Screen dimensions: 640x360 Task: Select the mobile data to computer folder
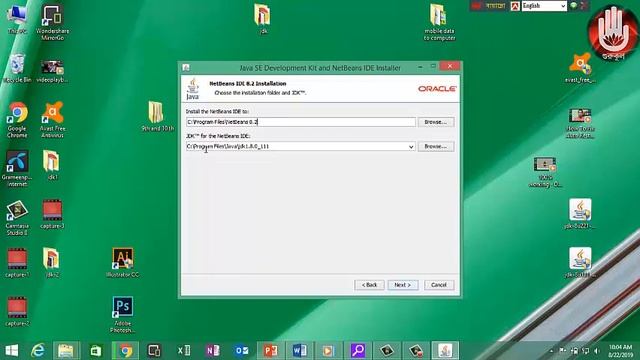coord(439,22)
